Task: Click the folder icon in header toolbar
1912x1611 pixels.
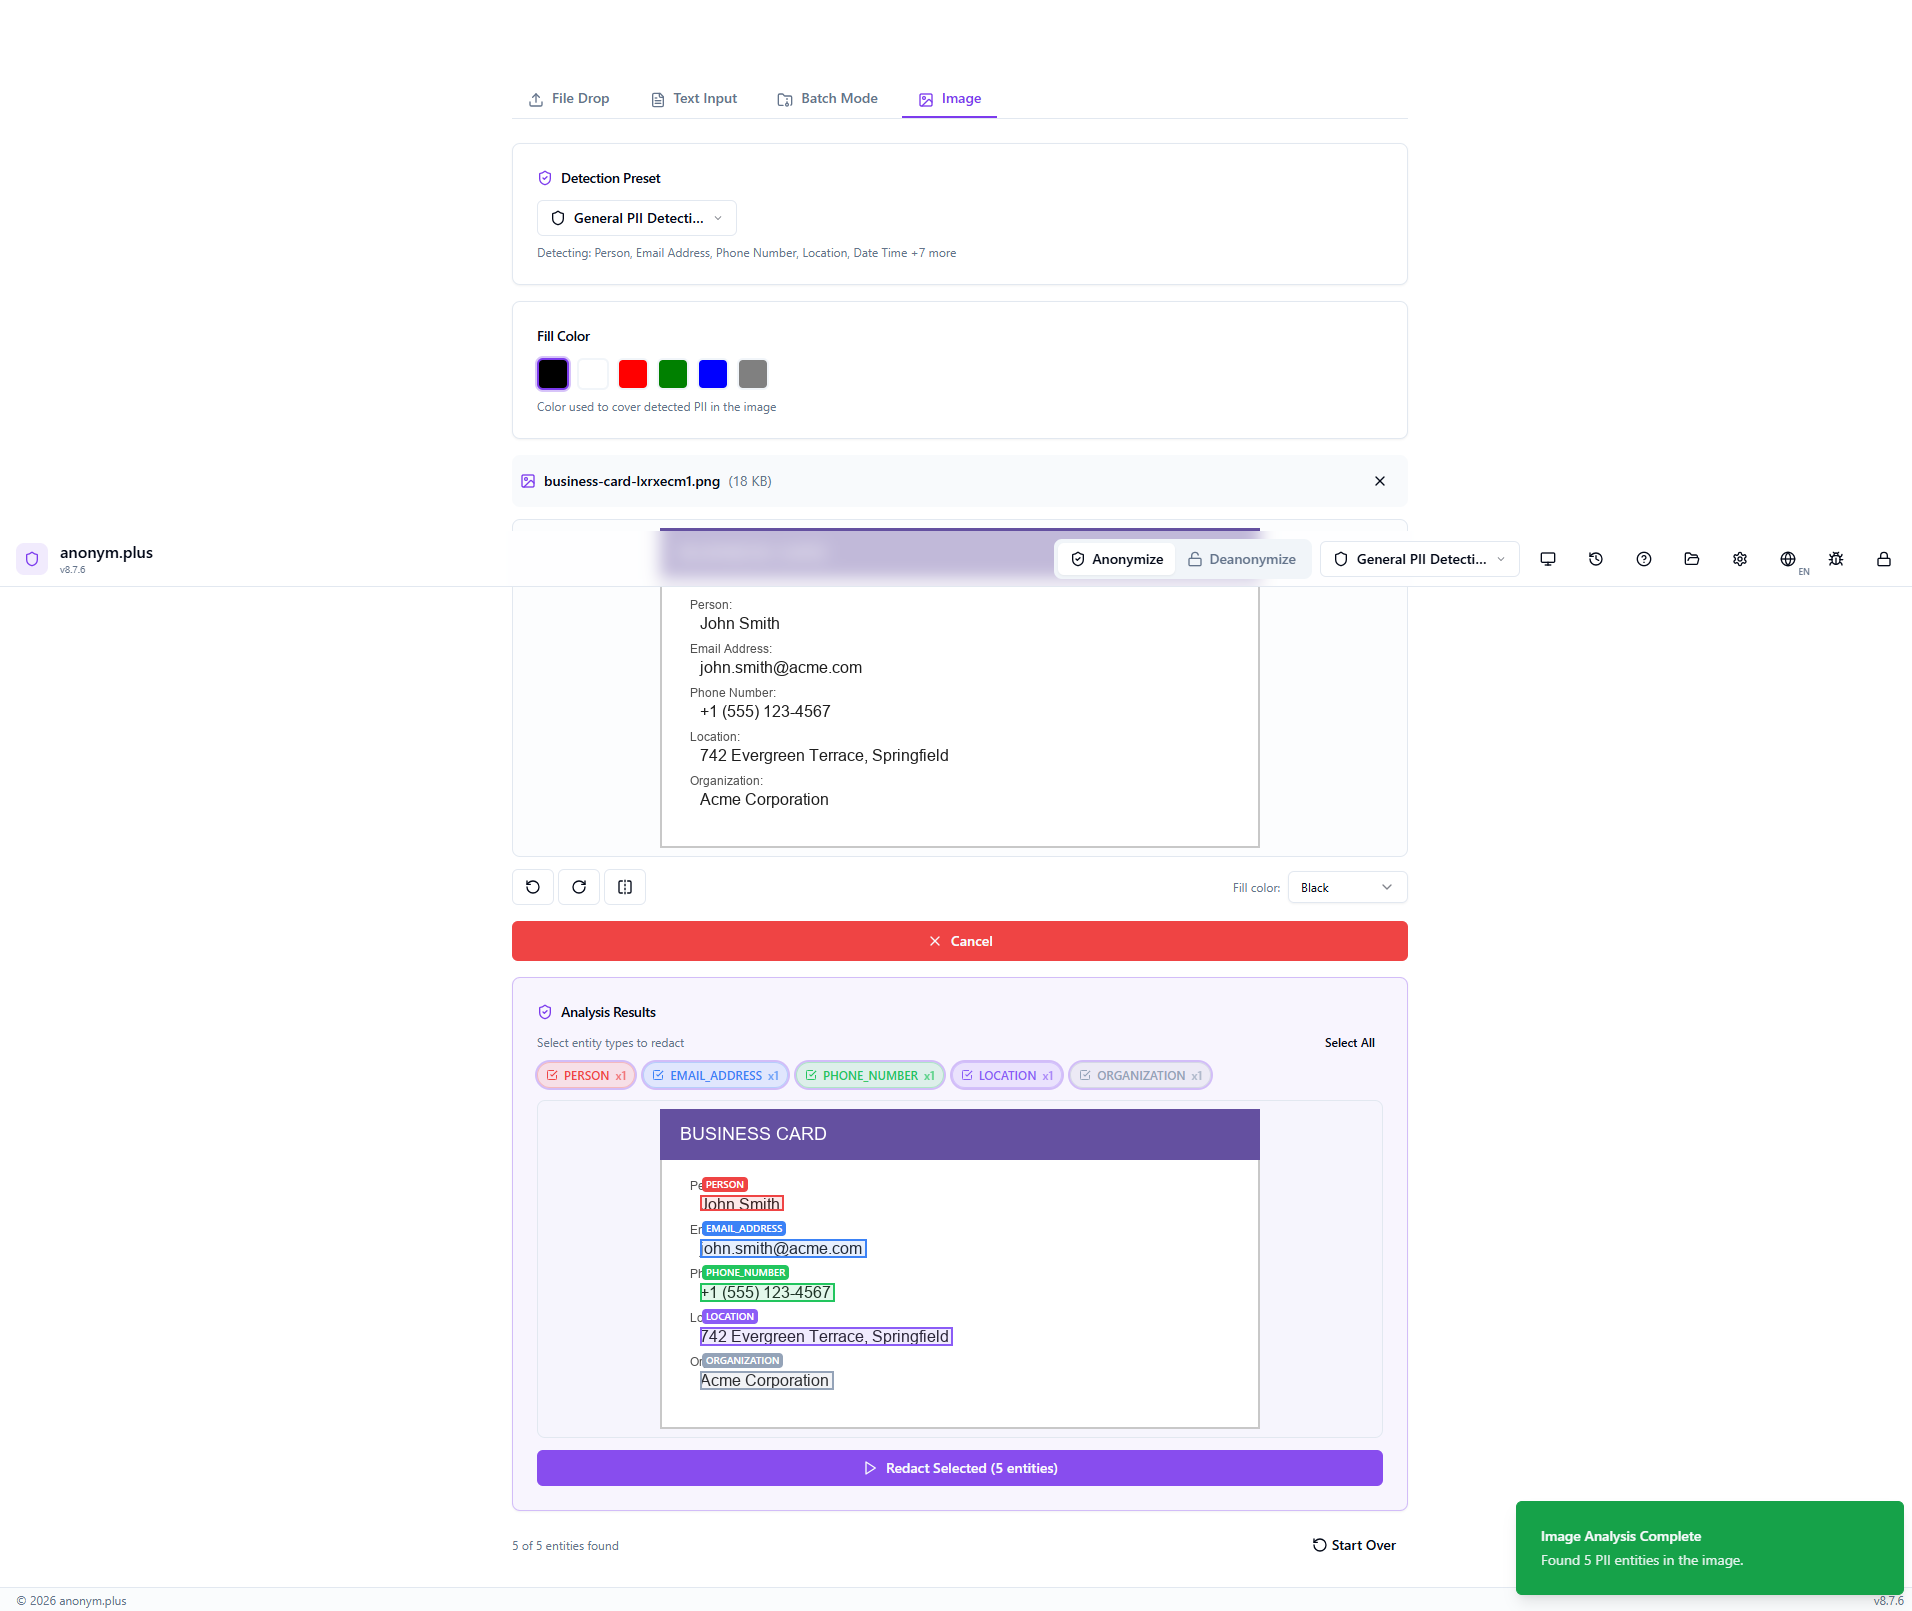Action: (1691, 559)
